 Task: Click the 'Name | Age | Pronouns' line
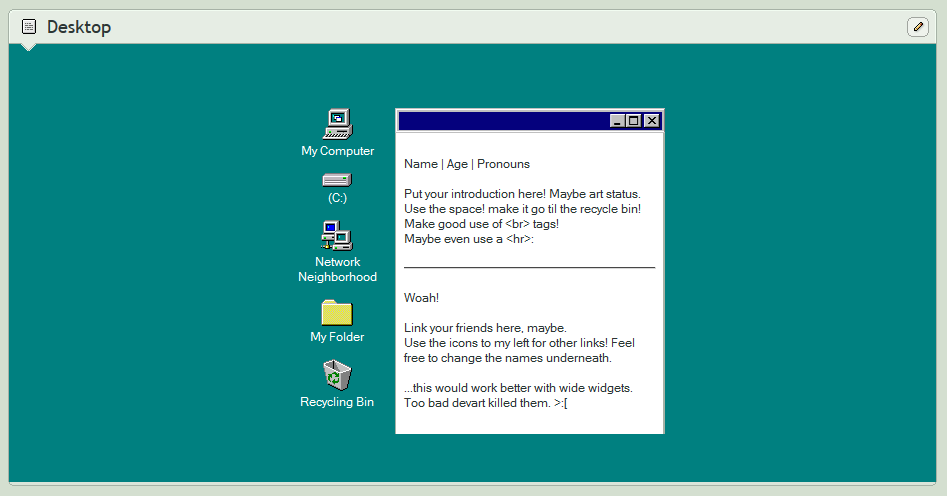coord(467,164)
